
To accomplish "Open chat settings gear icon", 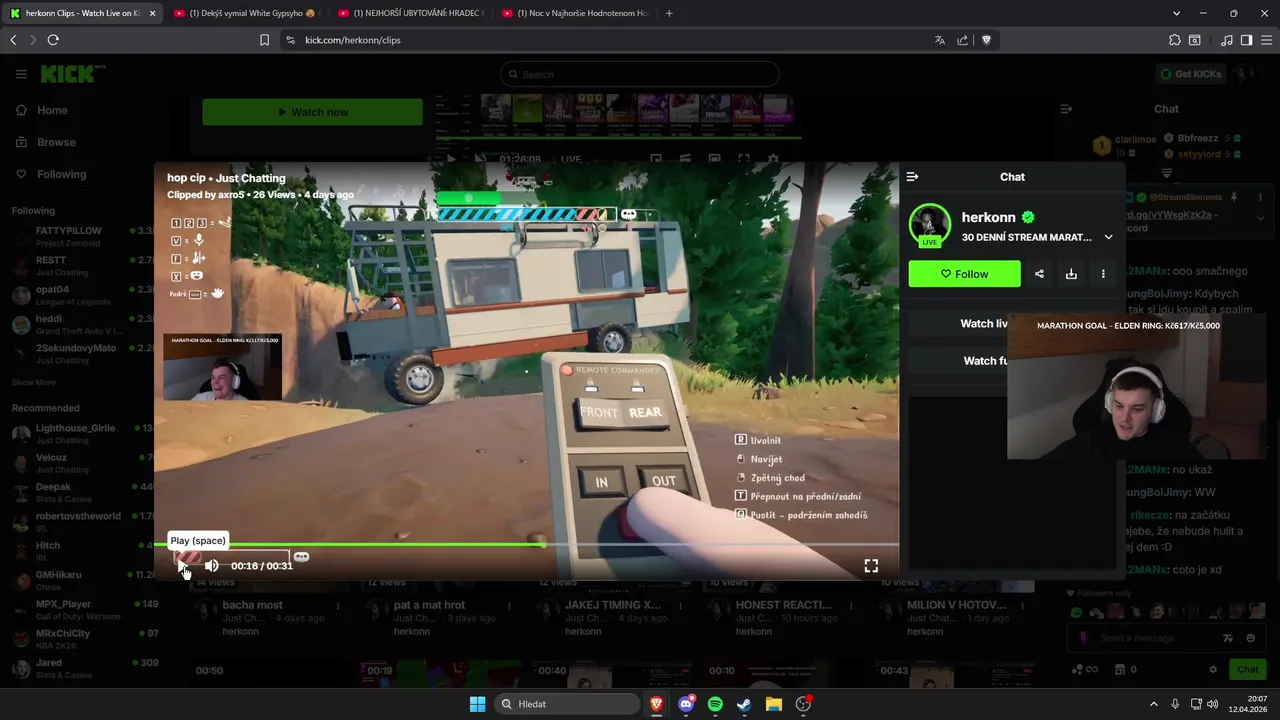I will [x=1213, y=670].
